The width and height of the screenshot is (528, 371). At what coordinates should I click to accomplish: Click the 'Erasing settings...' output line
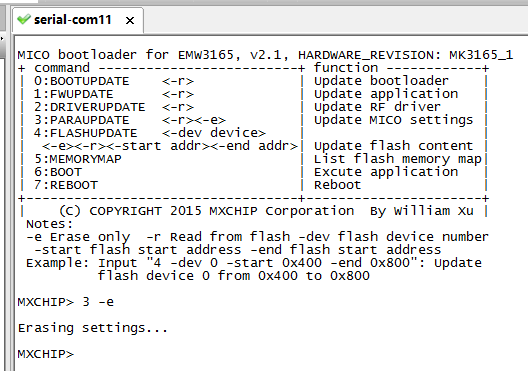click(93, 328)
